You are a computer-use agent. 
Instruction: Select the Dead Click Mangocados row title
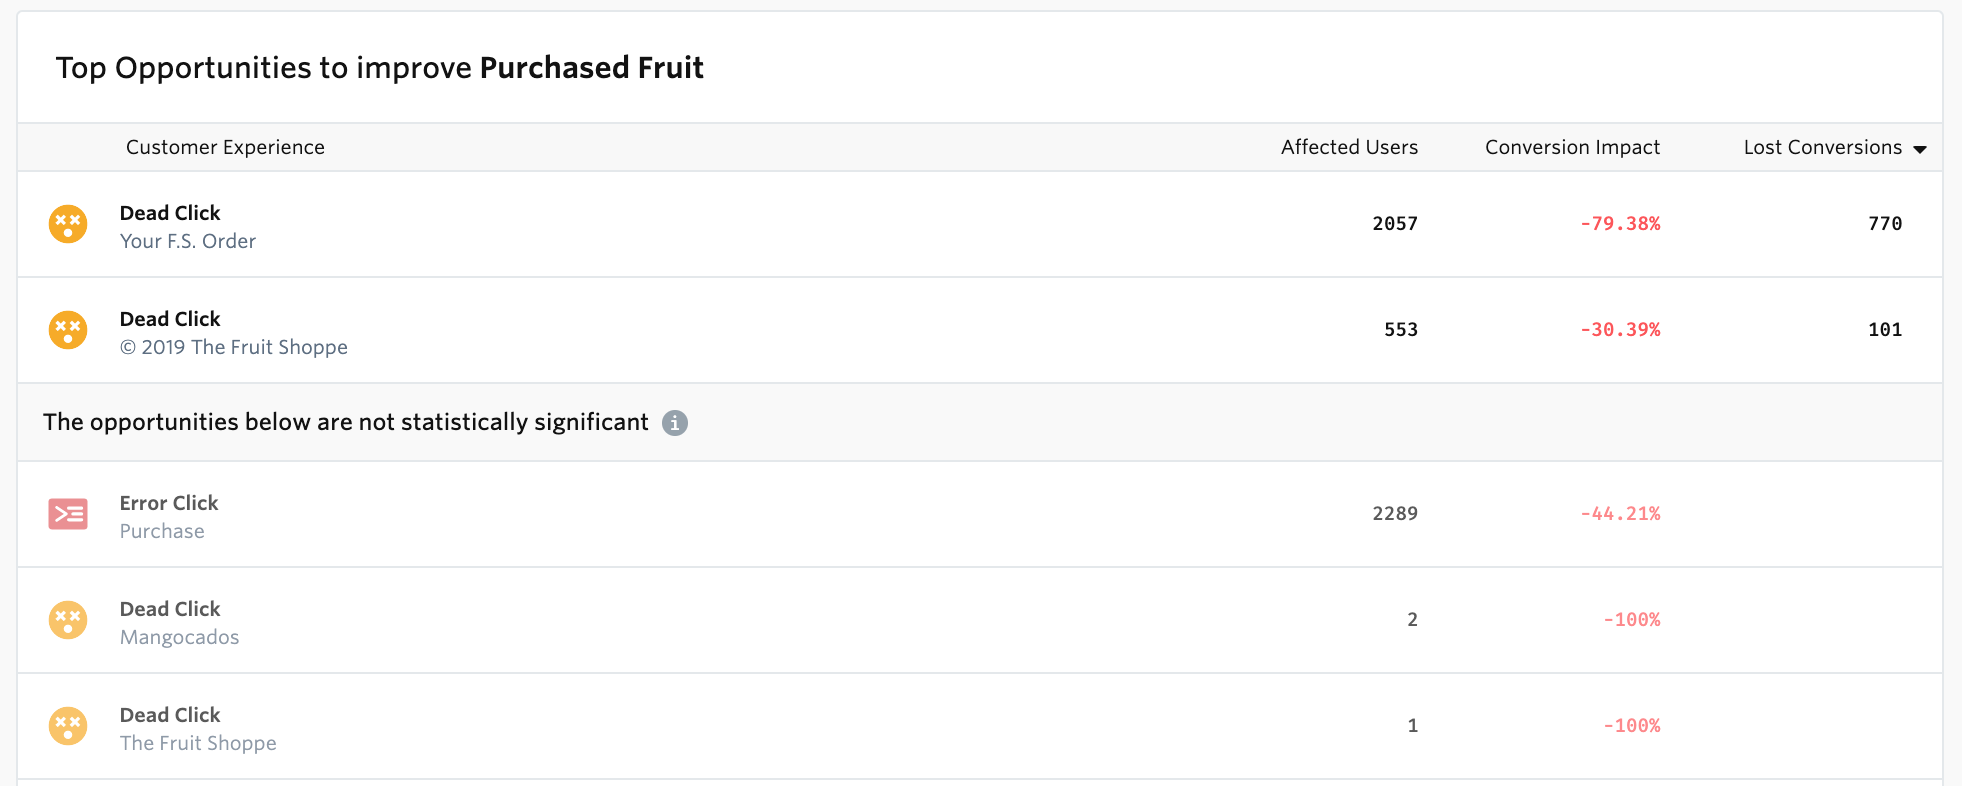click(170, 609)
